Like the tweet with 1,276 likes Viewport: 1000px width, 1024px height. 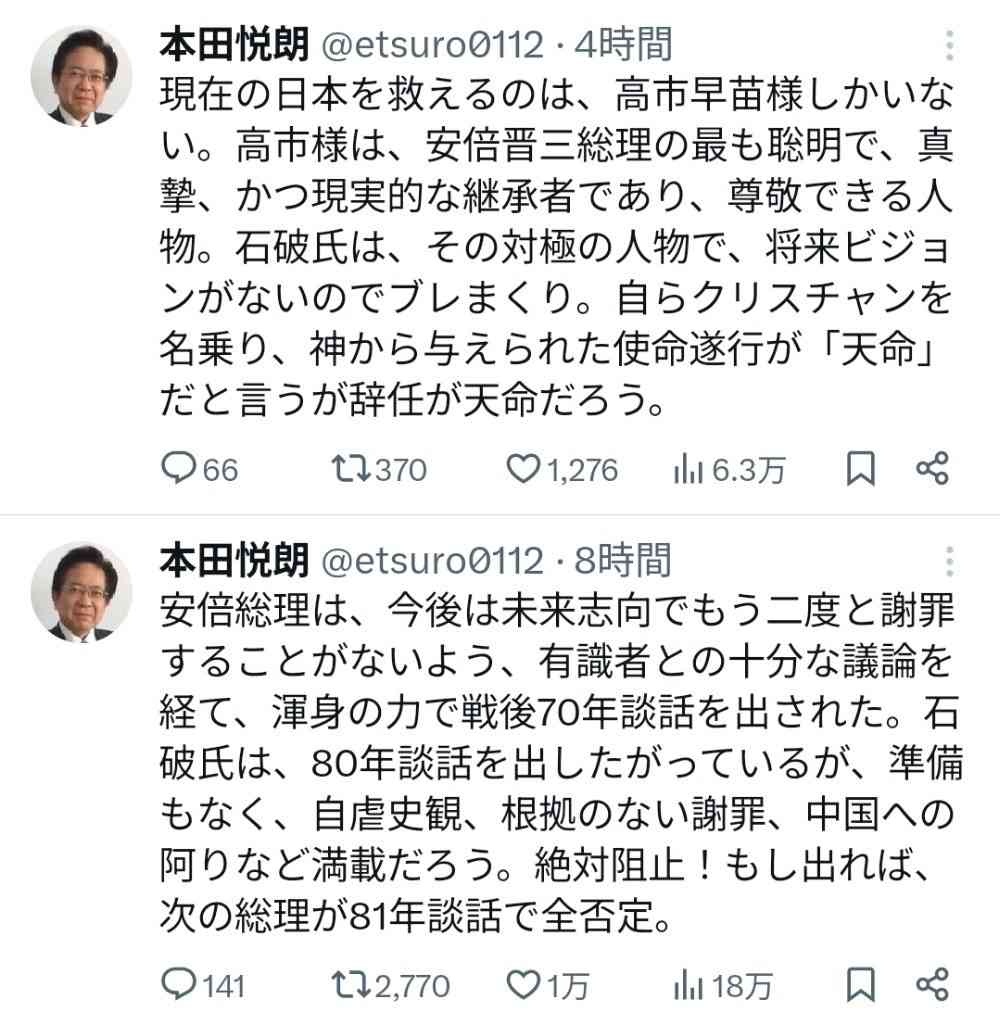[x=524, y=469]
